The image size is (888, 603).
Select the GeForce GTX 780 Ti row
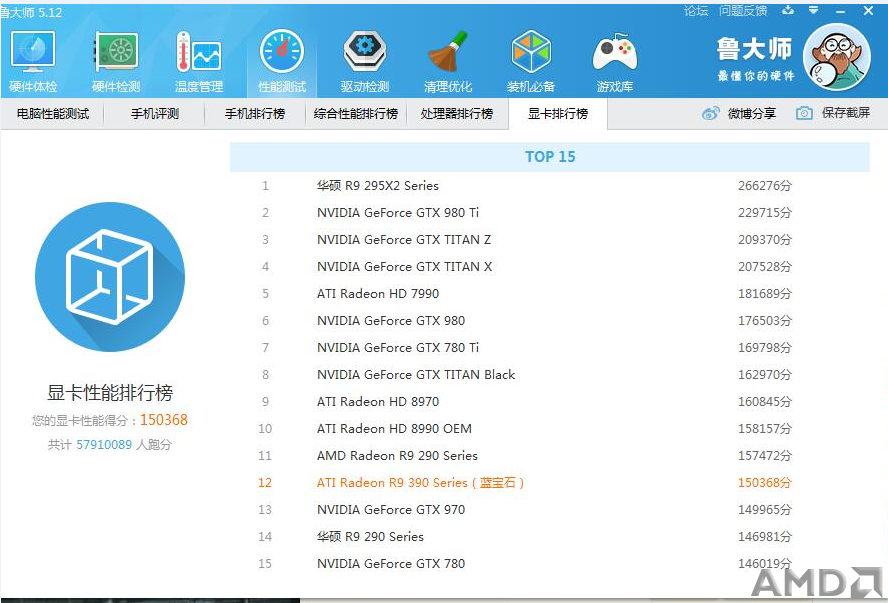point(550,348)
